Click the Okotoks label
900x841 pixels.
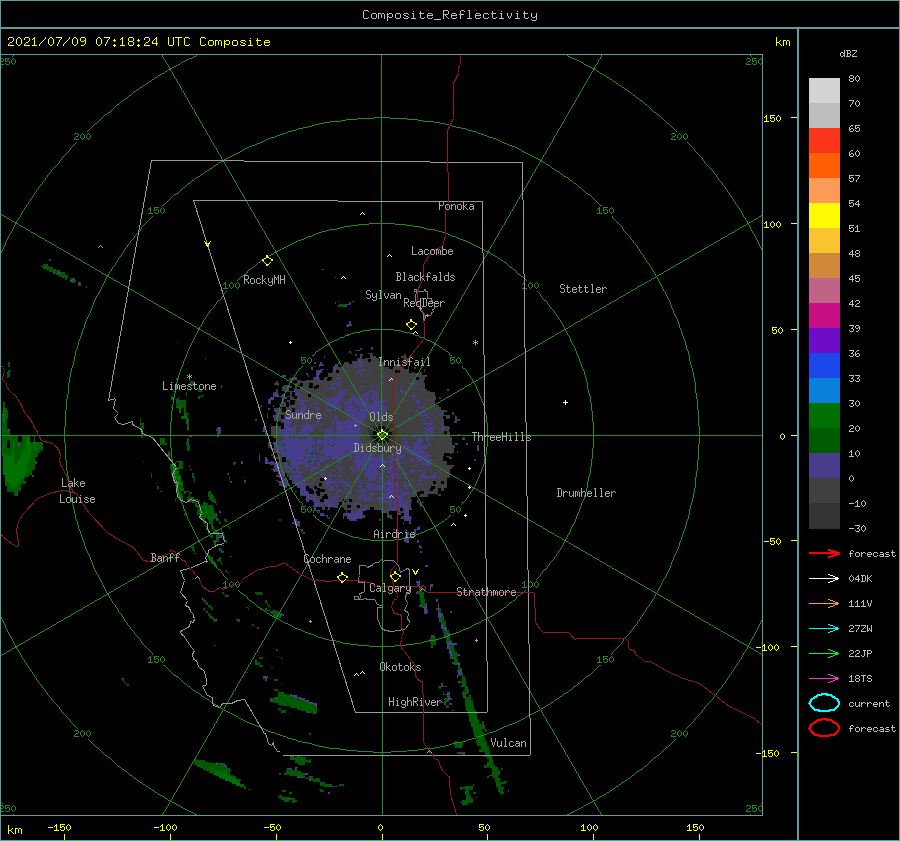[400, 666]
